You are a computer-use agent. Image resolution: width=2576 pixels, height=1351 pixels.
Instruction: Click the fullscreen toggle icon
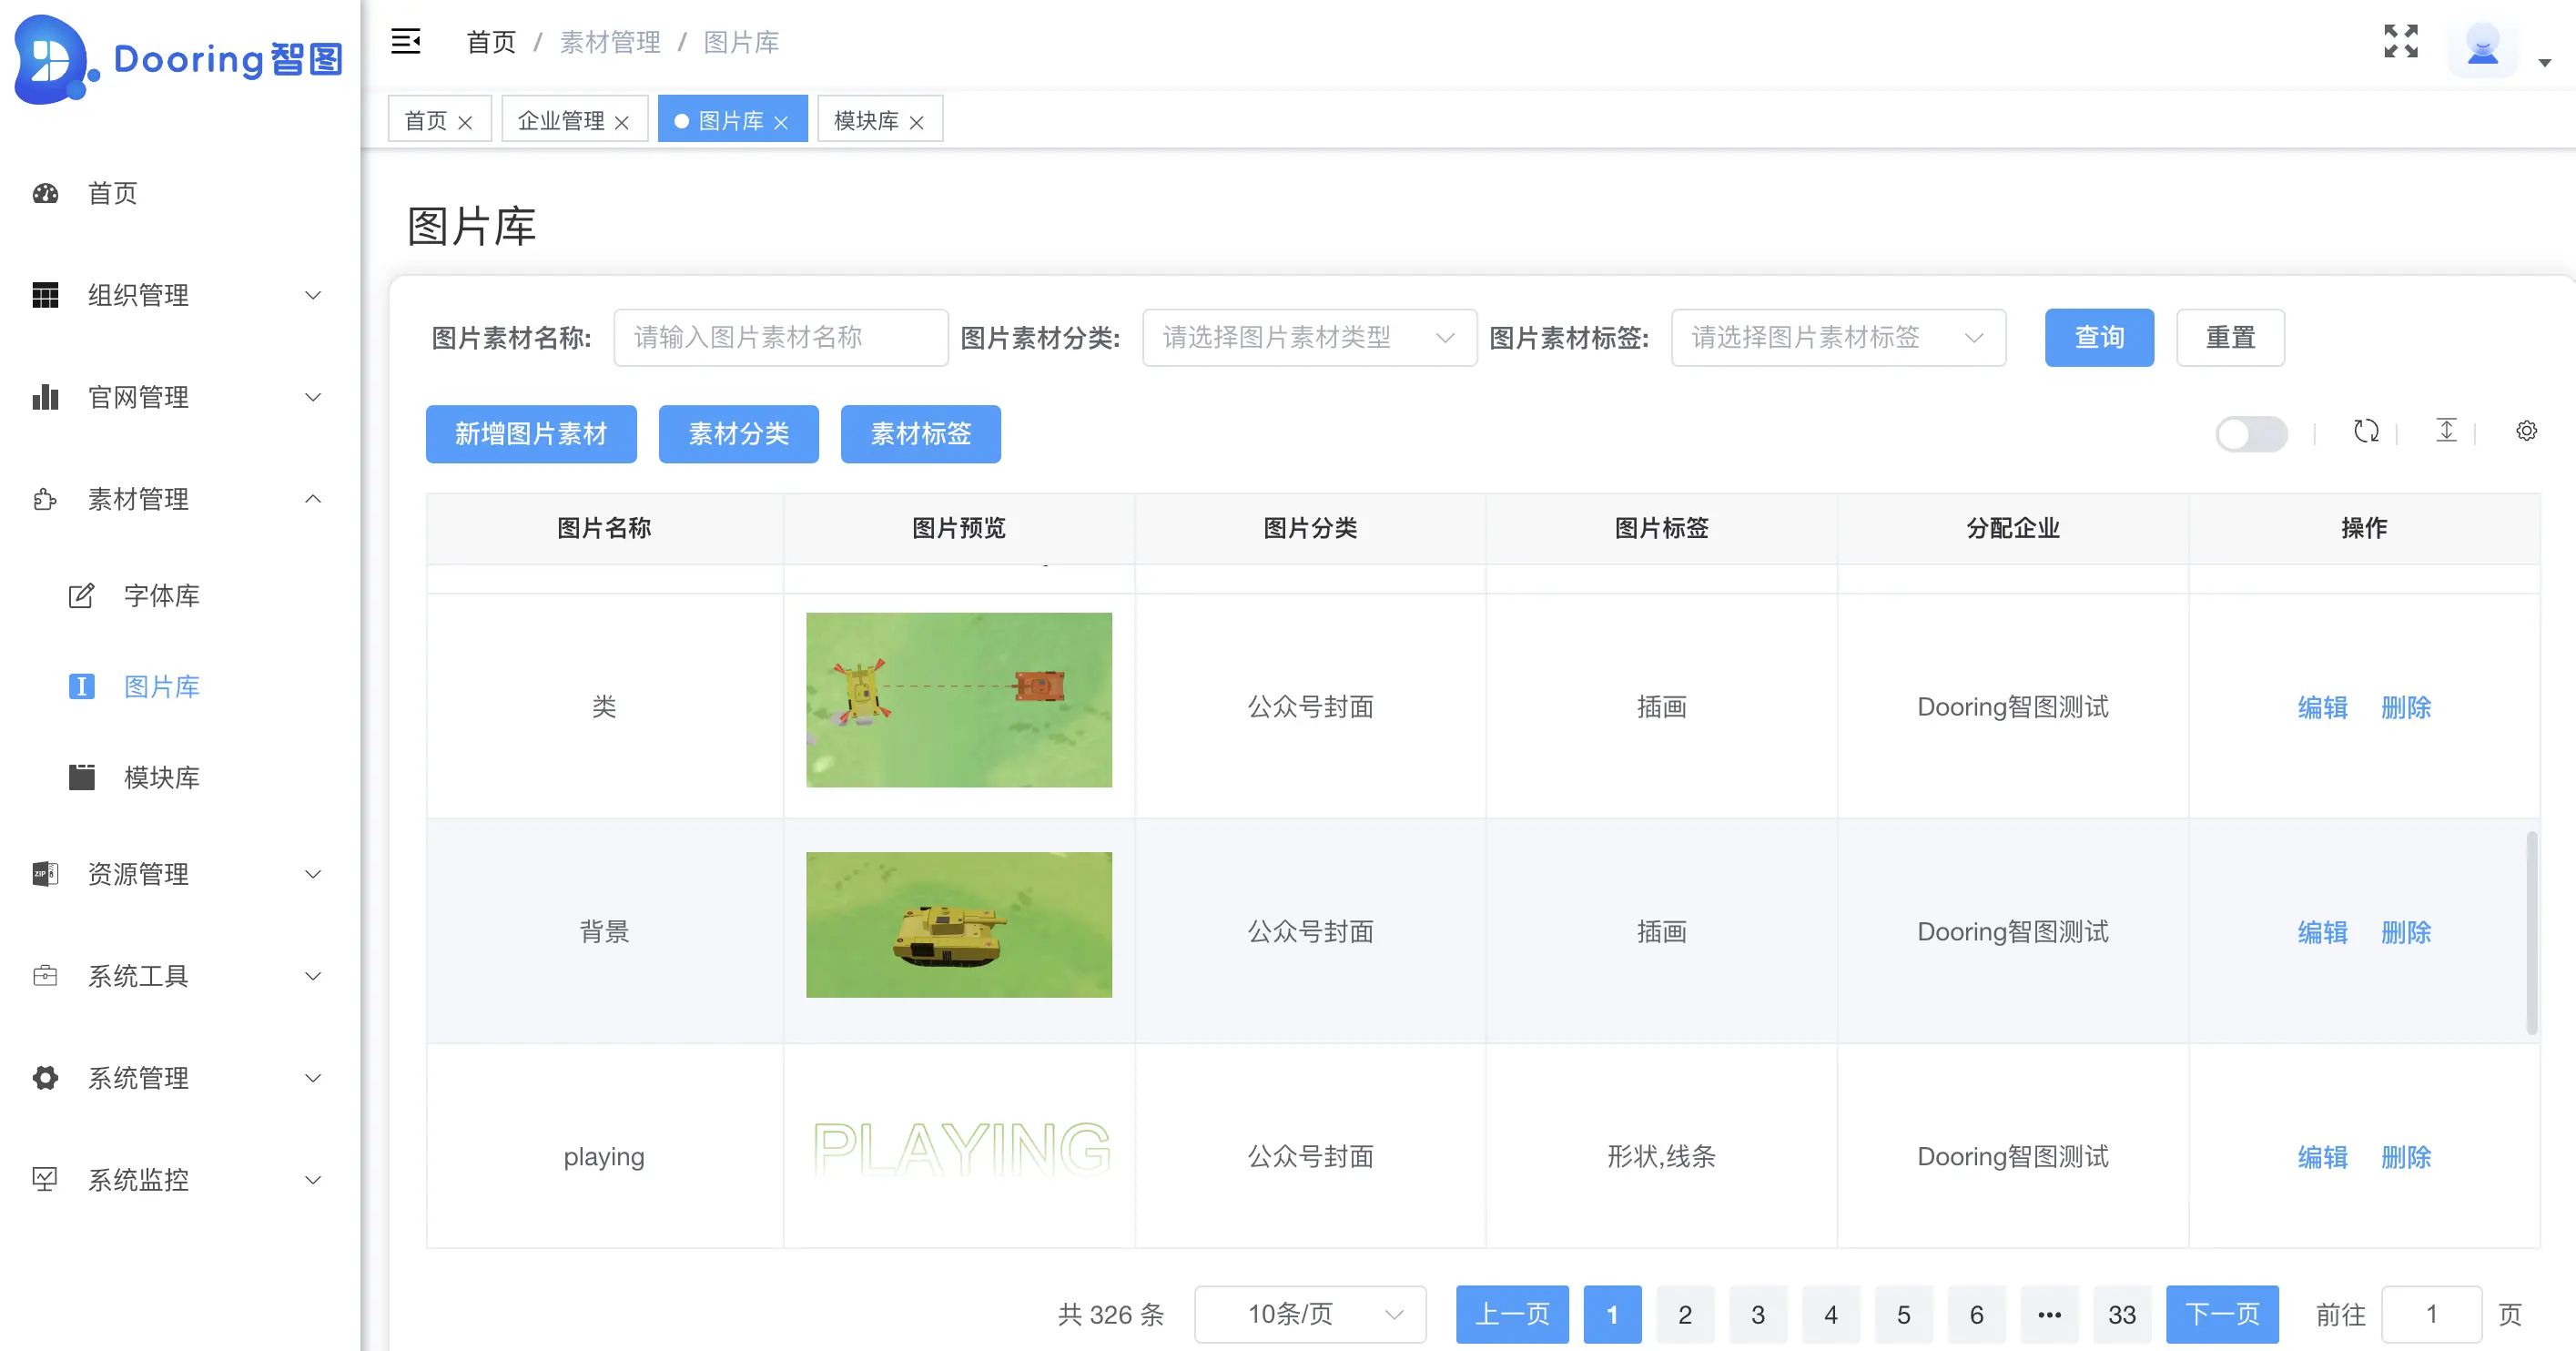tap(2400, 41)
